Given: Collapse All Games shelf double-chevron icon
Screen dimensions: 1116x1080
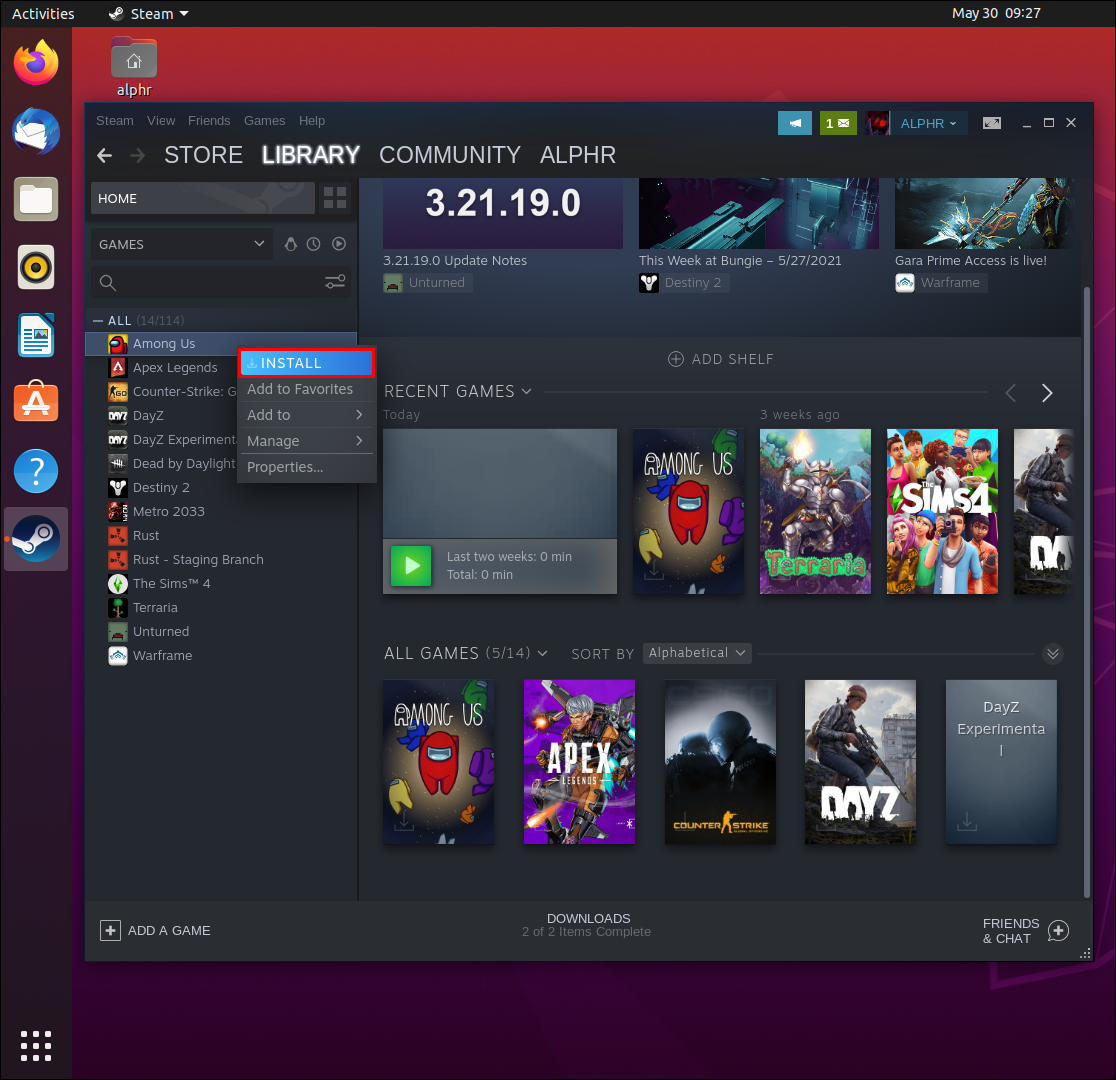Looking at the screenshot, I should click(x=1053, y=654).
